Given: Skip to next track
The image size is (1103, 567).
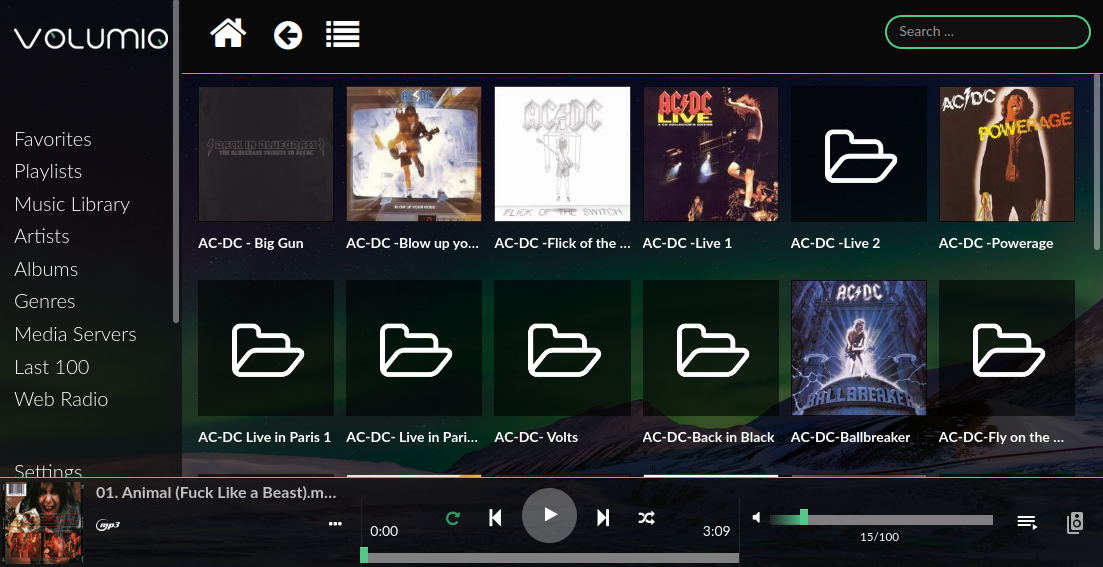Looking at the screenshot, I should [603, 518].
